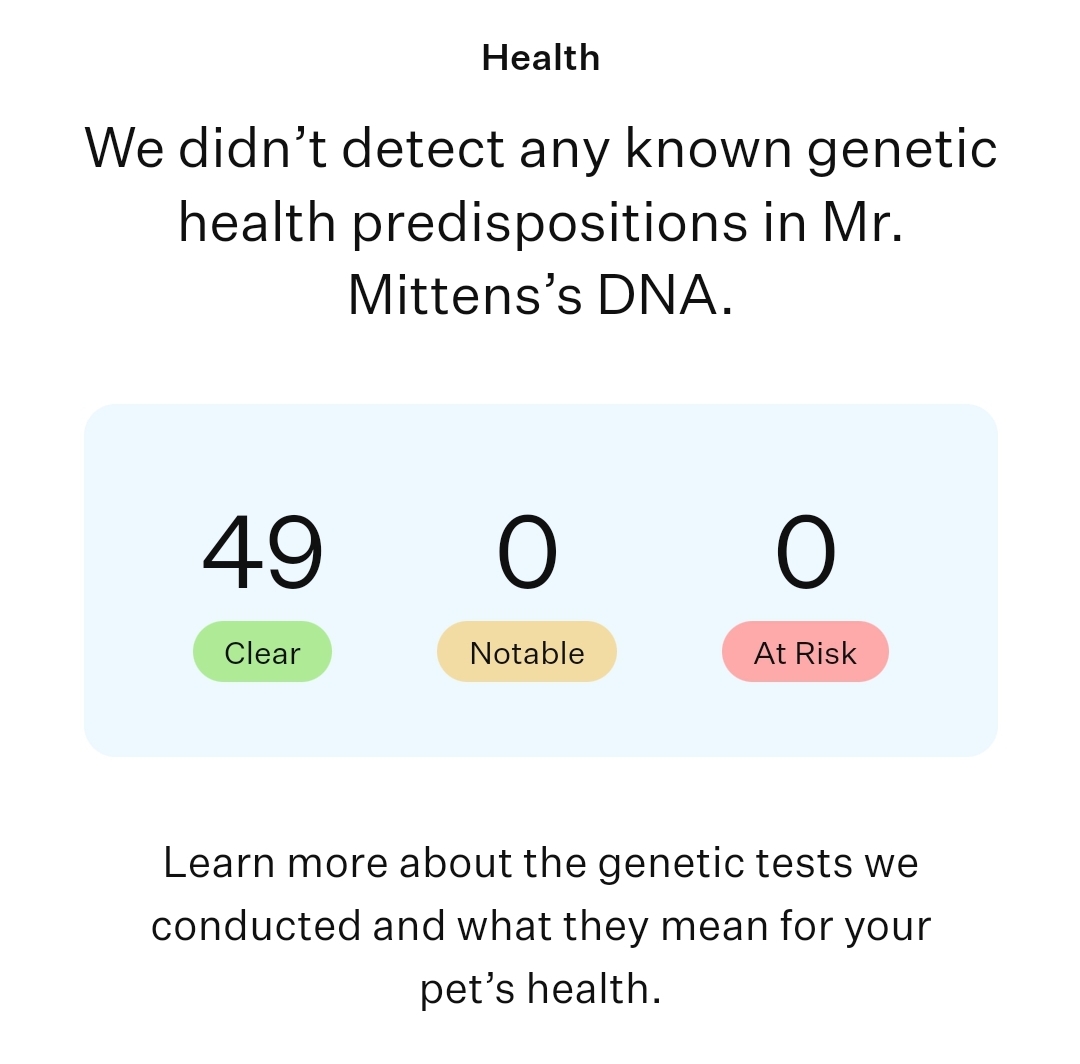Click the words At Risk in red pill

[x=805, y=653]
